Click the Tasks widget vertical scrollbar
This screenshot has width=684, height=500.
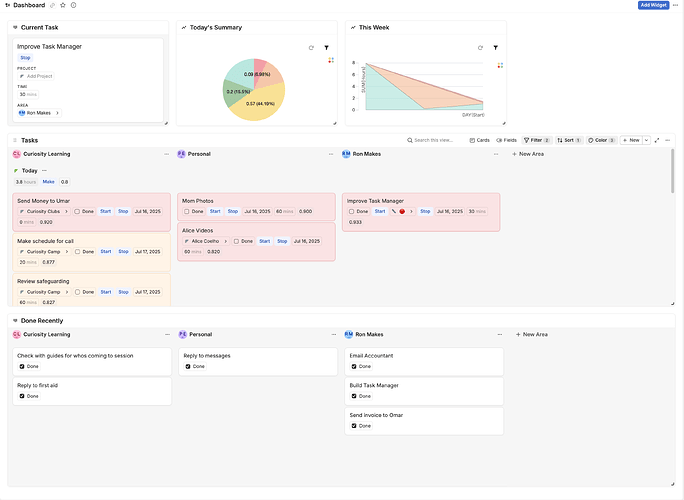(x=672, y=171)
